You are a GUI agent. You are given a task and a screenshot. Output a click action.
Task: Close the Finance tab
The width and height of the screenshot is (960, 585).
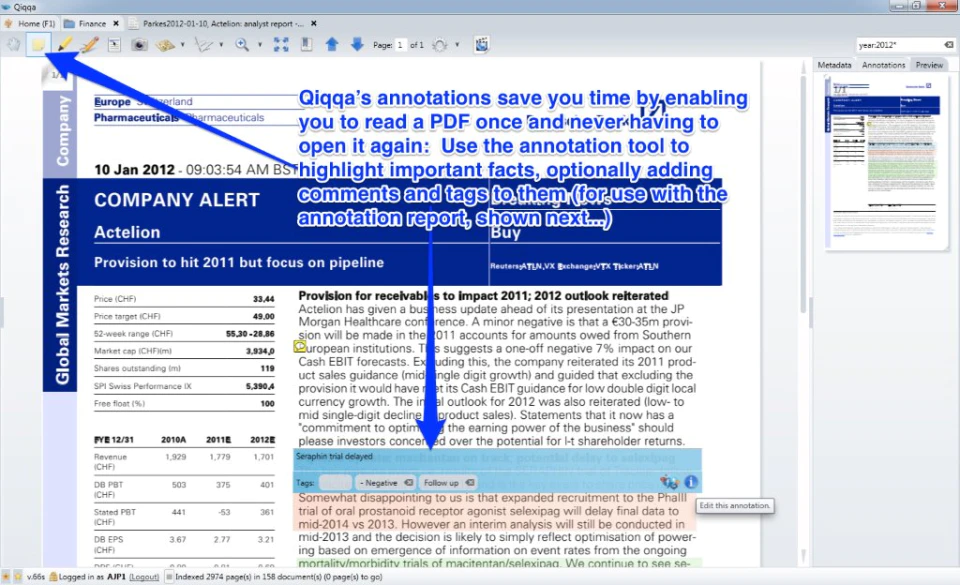tap(116, 23)
